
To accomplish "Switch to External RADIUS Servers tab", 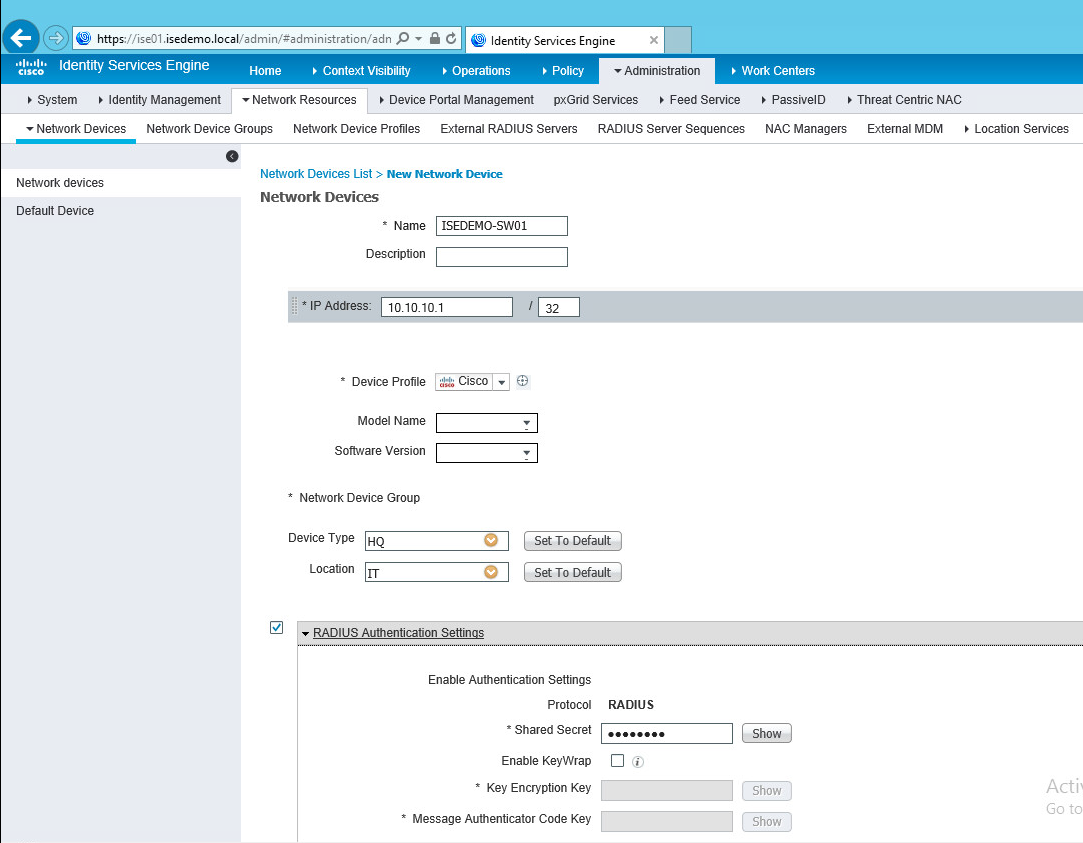I will click(x=508, y=128).
